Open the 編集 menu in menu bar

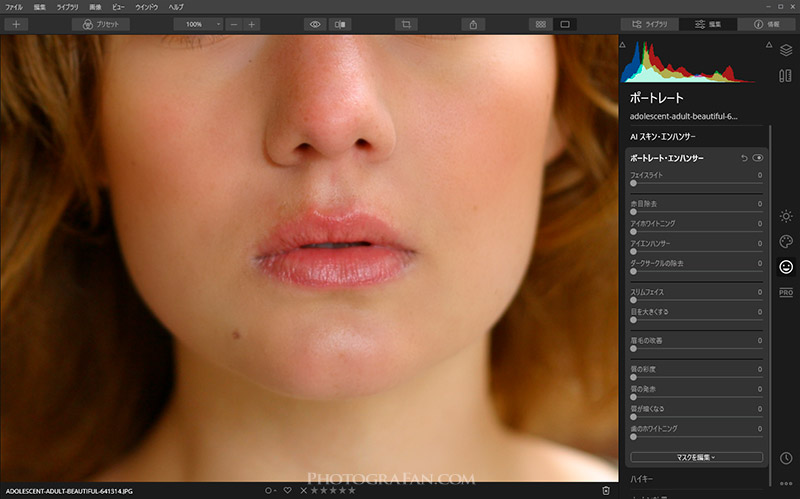point(39,7)
